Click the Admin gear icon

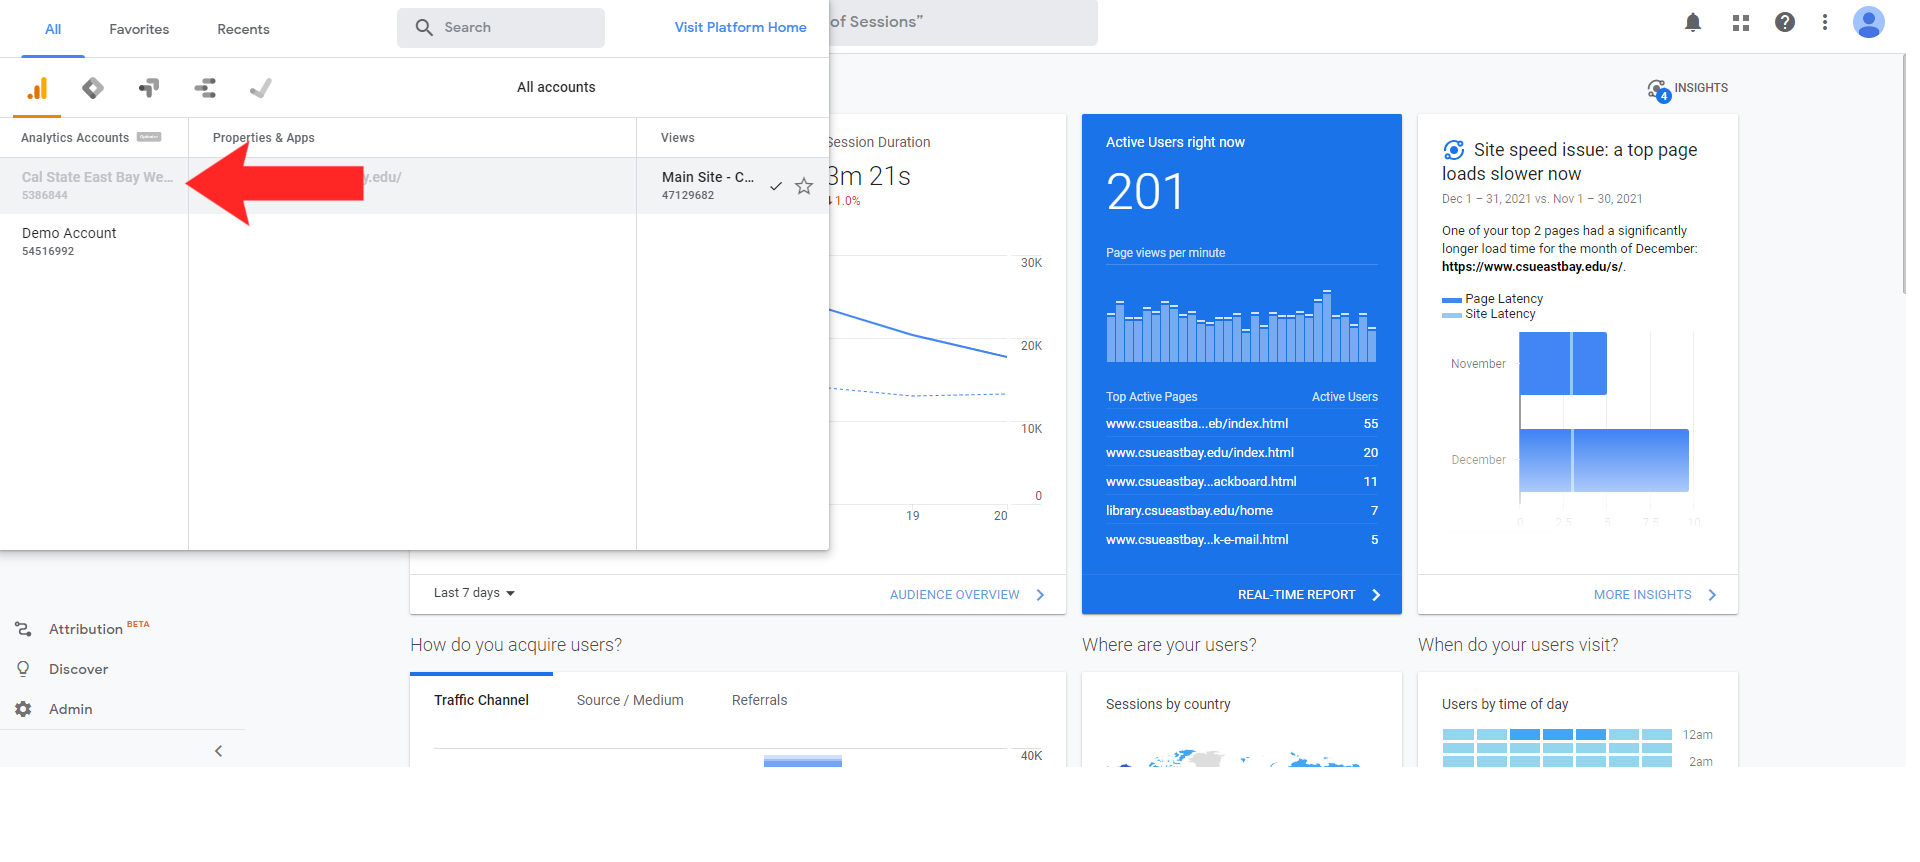(x=23, y=709)
